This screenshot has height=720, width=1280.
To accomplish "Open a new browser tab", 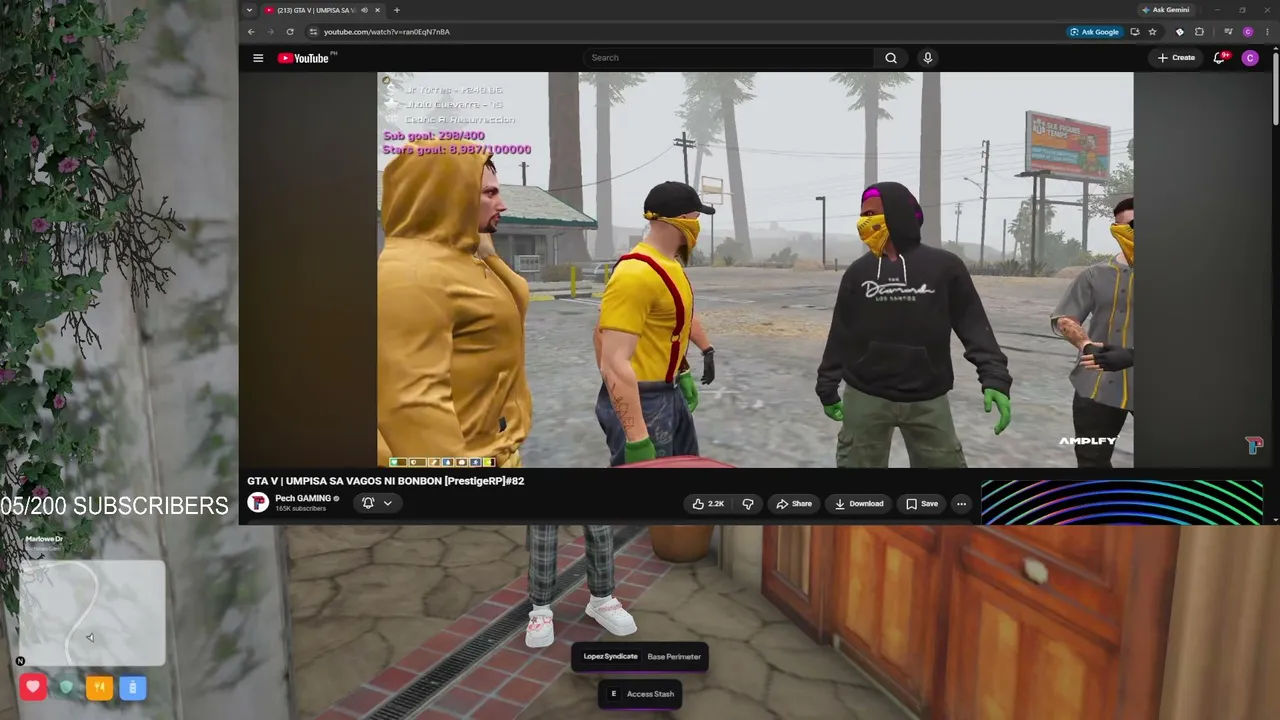I will (397, 10).
